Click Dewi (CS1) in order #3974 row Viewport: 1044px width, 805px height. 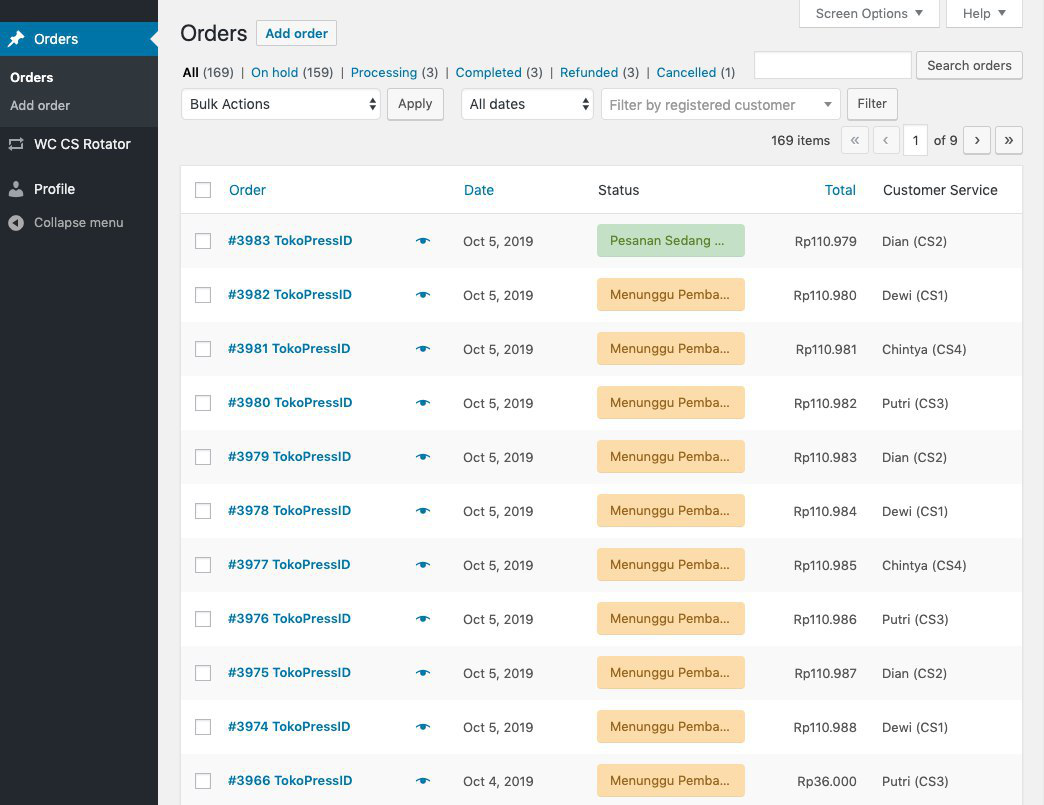pos(914,727)
